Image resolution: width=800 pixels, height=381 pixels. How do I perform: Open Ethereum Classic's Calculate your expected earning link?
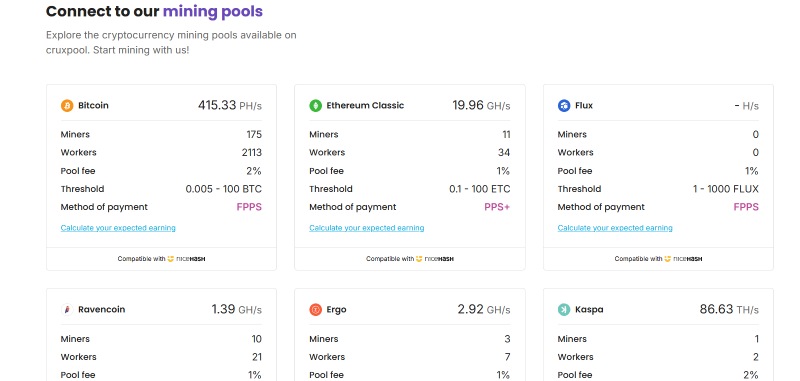tap(366, 228)
